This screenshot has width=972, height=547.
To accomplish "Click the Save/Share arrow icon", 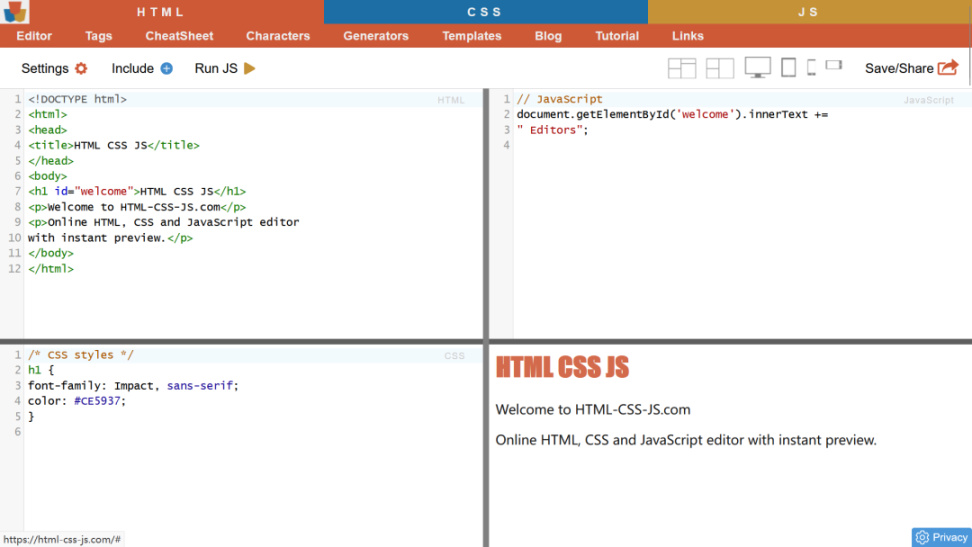I will (x=948, y=68).
